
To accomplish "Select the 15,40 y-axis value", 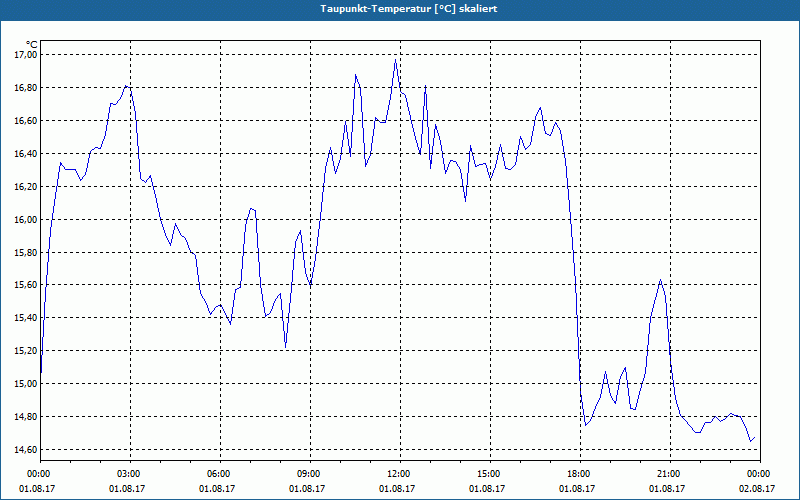I will [x=26, y=318].
